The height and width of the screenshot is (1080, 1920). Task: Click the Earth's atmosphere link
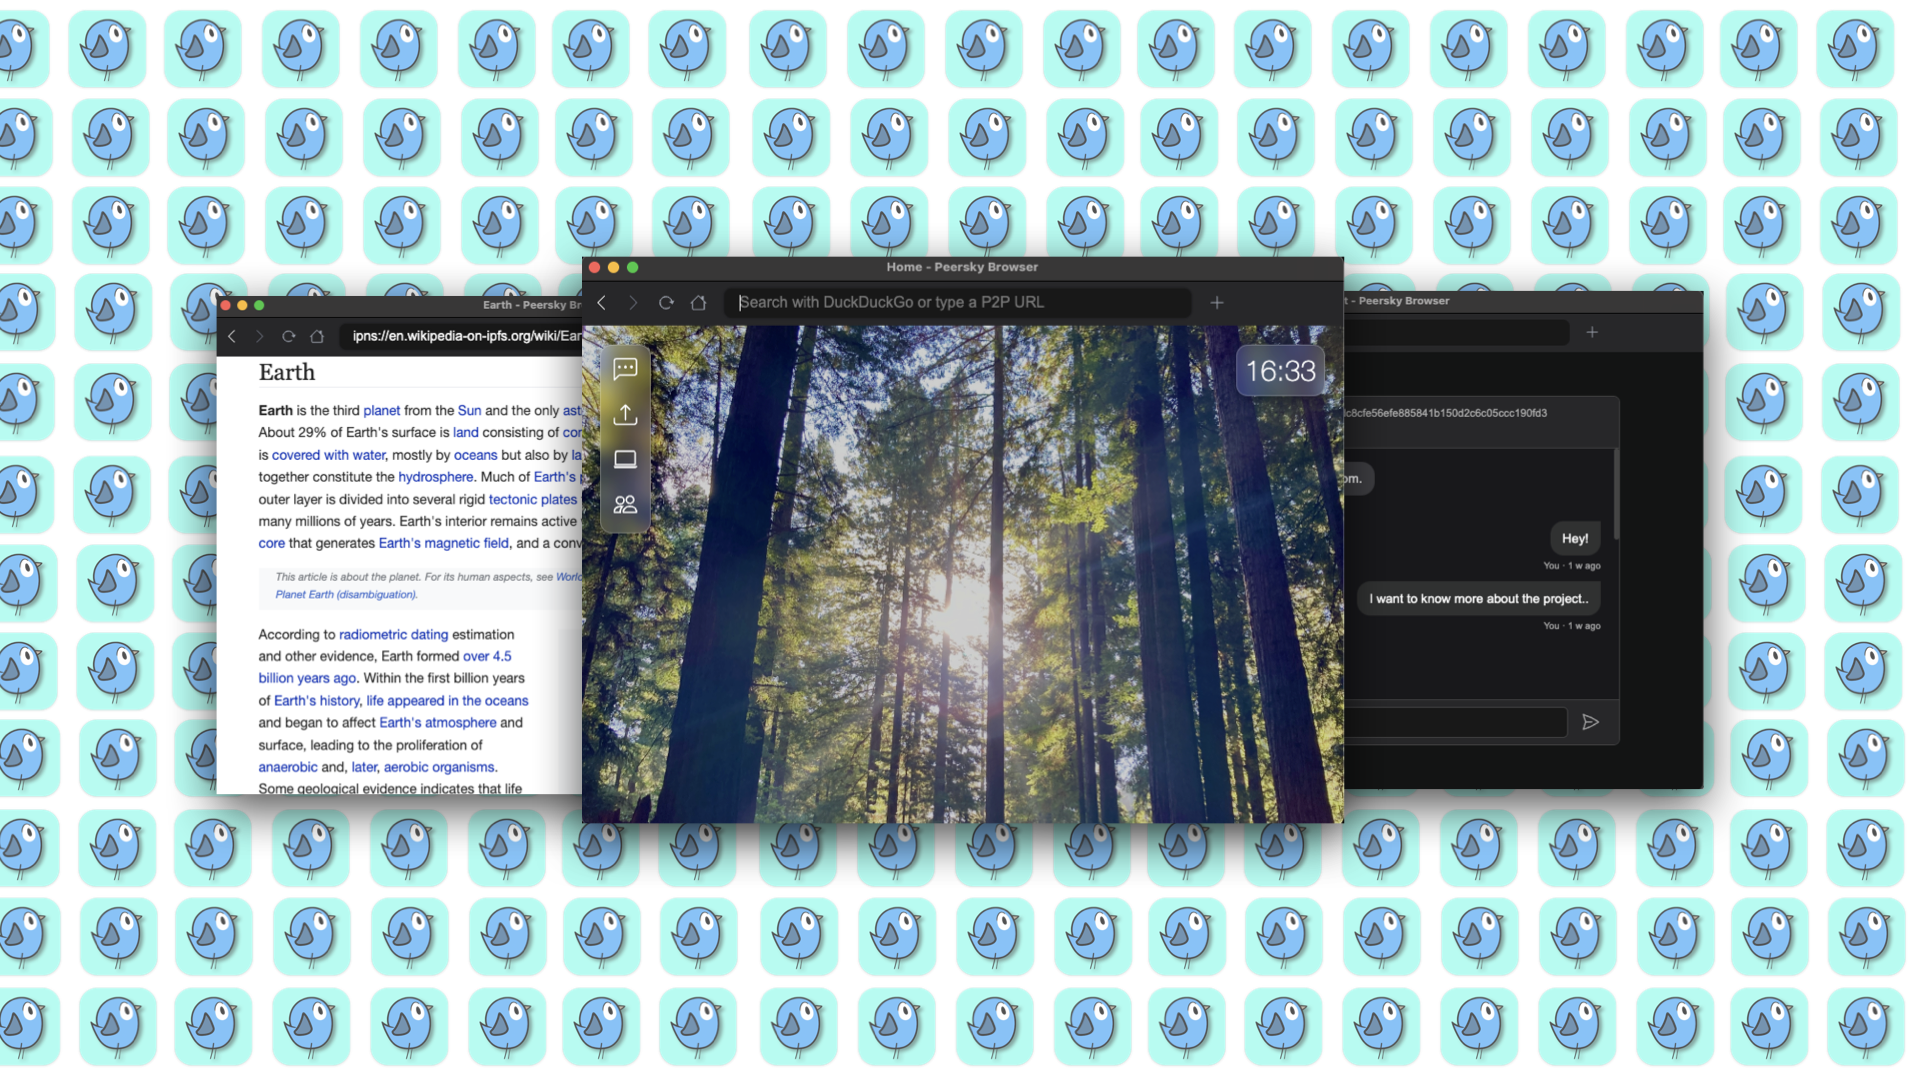(437, 722)
